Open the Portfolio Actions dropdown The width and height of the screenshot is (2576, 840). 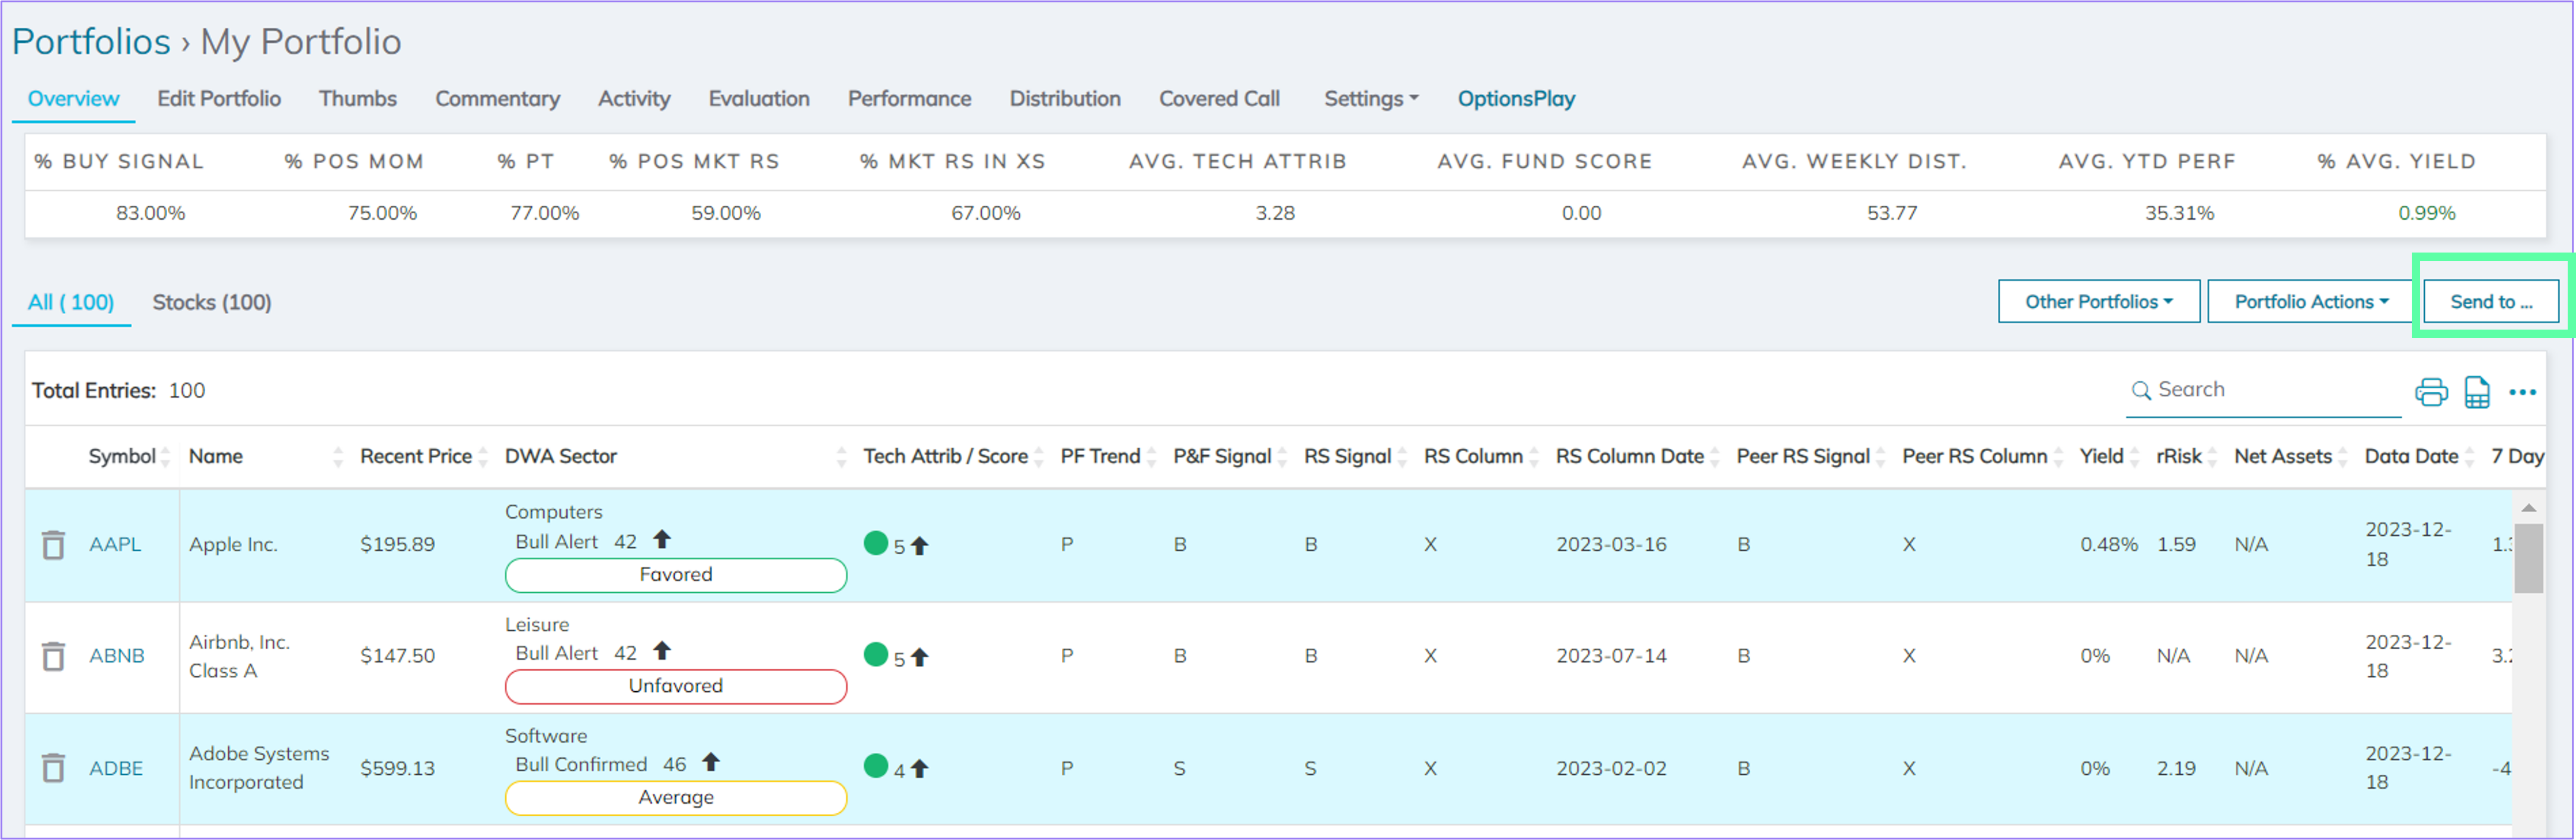2310,301
